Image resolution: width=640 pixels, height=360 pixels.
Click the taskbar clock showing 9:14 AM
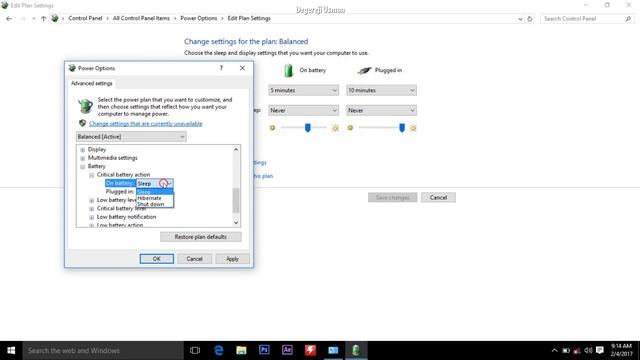621,350
